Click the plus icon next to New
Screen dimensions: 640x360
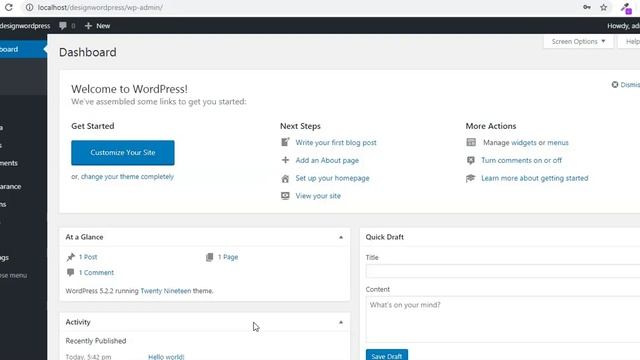click(88, 26)
